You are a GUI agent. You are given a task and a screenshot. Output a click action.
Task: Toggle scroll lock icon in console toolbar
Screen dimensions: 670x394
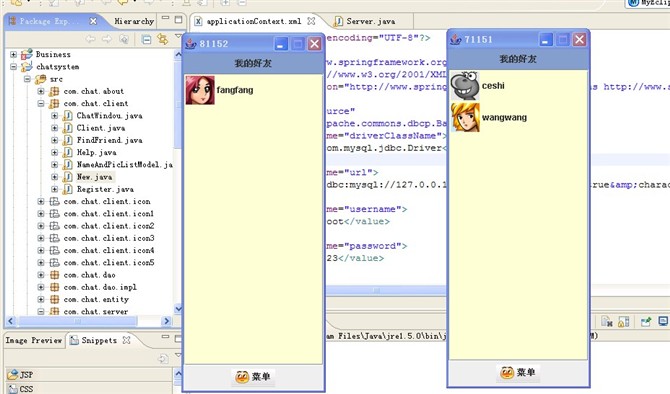click(x=623, y=322)
